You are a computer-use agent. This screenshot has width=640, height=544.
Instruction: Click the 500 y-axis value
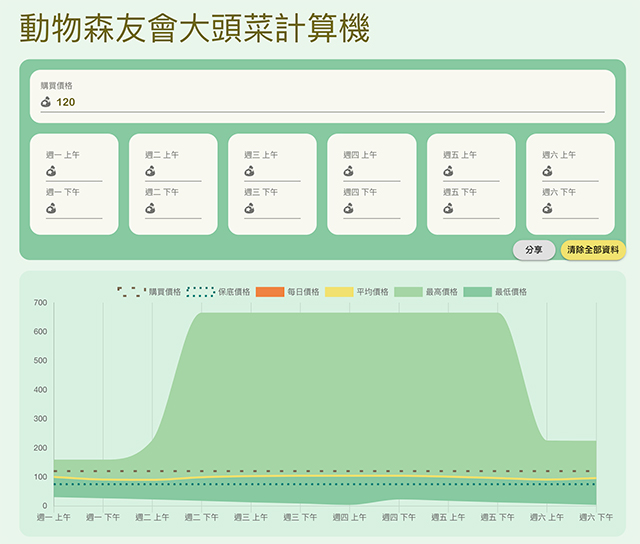[40, 361]
